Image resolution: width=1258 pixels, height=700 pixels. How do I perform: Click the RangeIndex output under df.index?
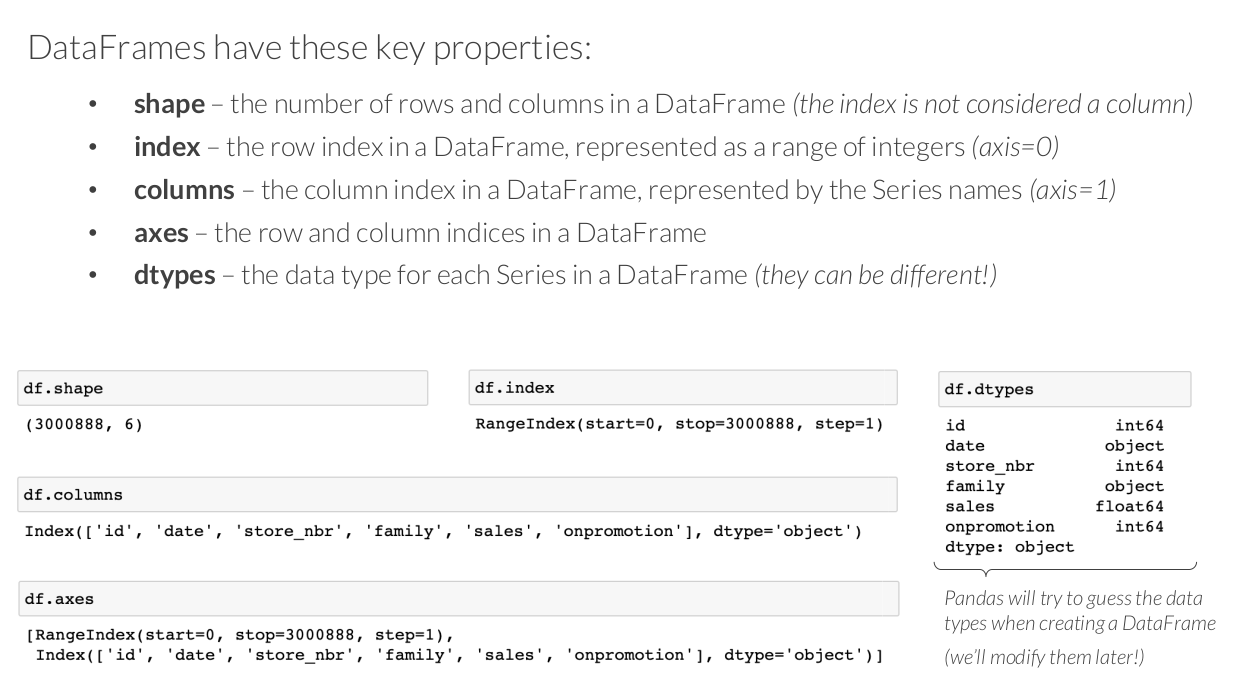point(679,424)
